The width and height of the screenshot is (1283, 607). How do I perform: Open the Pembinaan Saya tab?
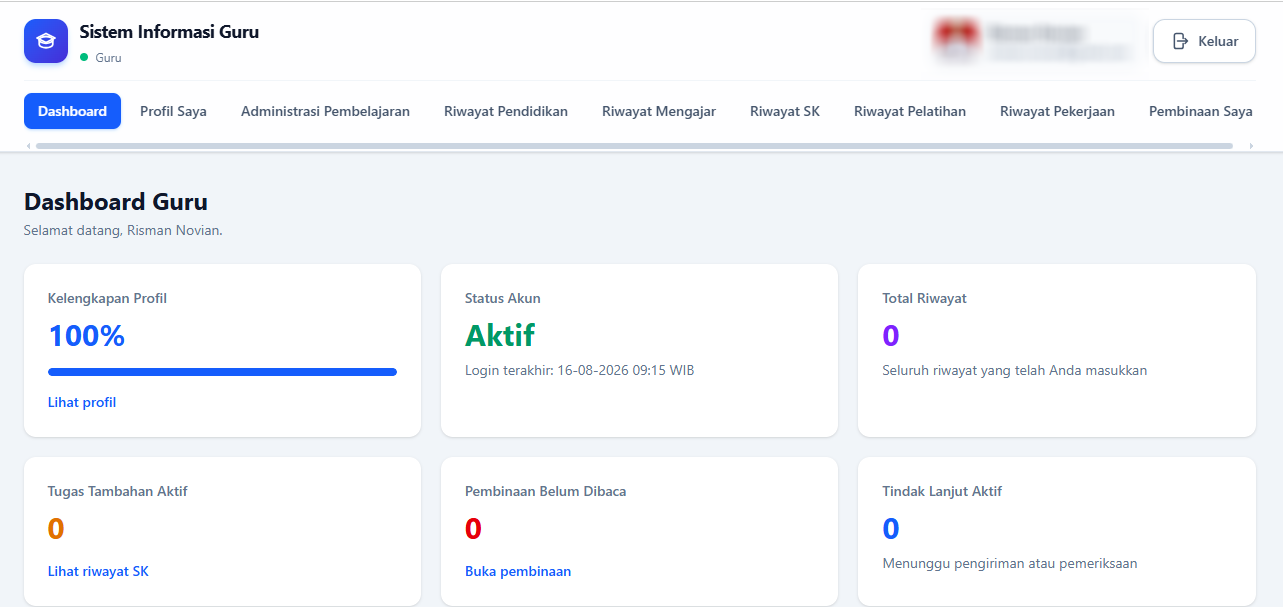1200,111
